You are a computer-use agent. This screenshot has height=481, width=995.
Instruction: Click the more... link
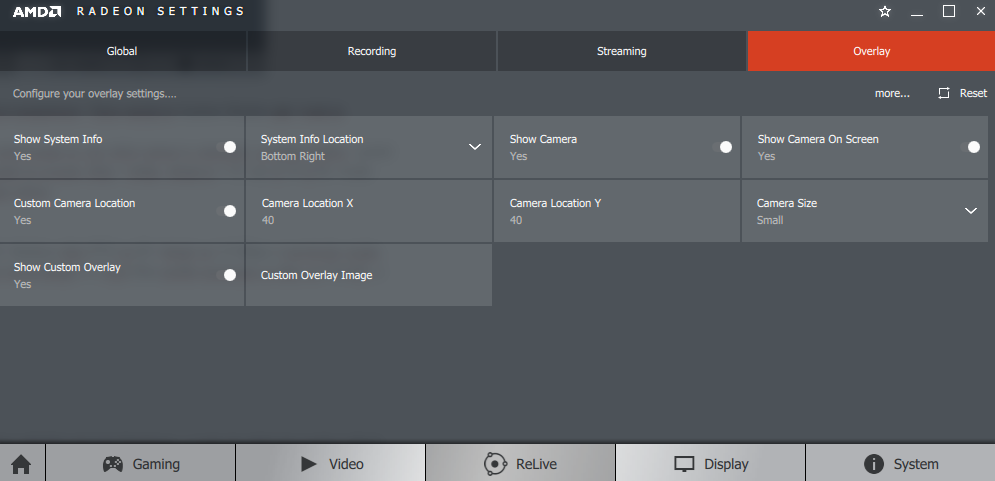click(892, 93)
